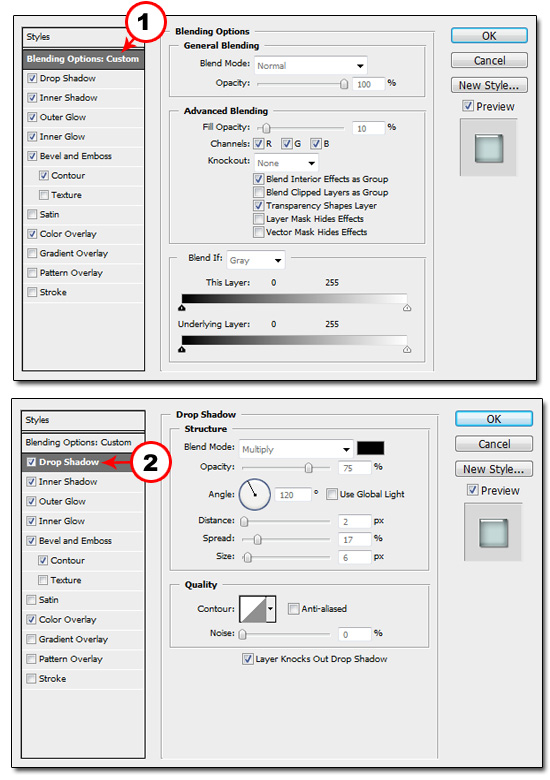Toggle Preview in the Blending Options dialog
The height and width of the screenshot is (780, 550).
point(467,106)
